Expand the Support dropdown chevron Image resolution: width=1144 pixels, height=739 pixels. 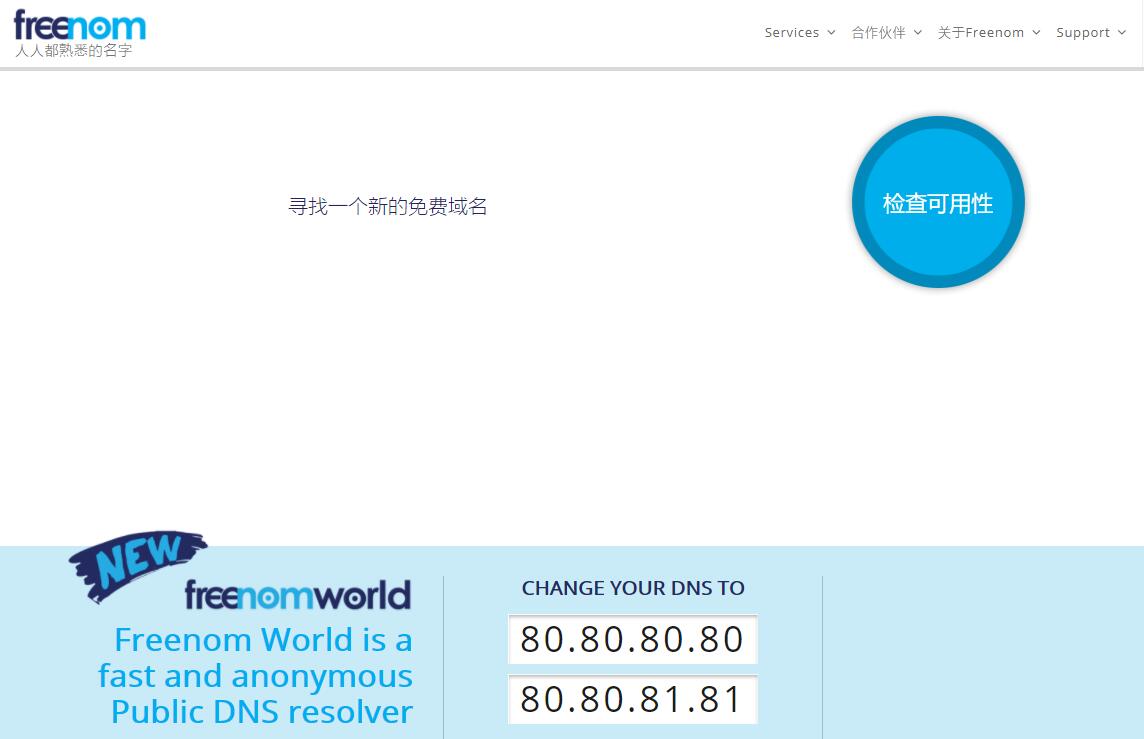click(x=1122, y=33)
